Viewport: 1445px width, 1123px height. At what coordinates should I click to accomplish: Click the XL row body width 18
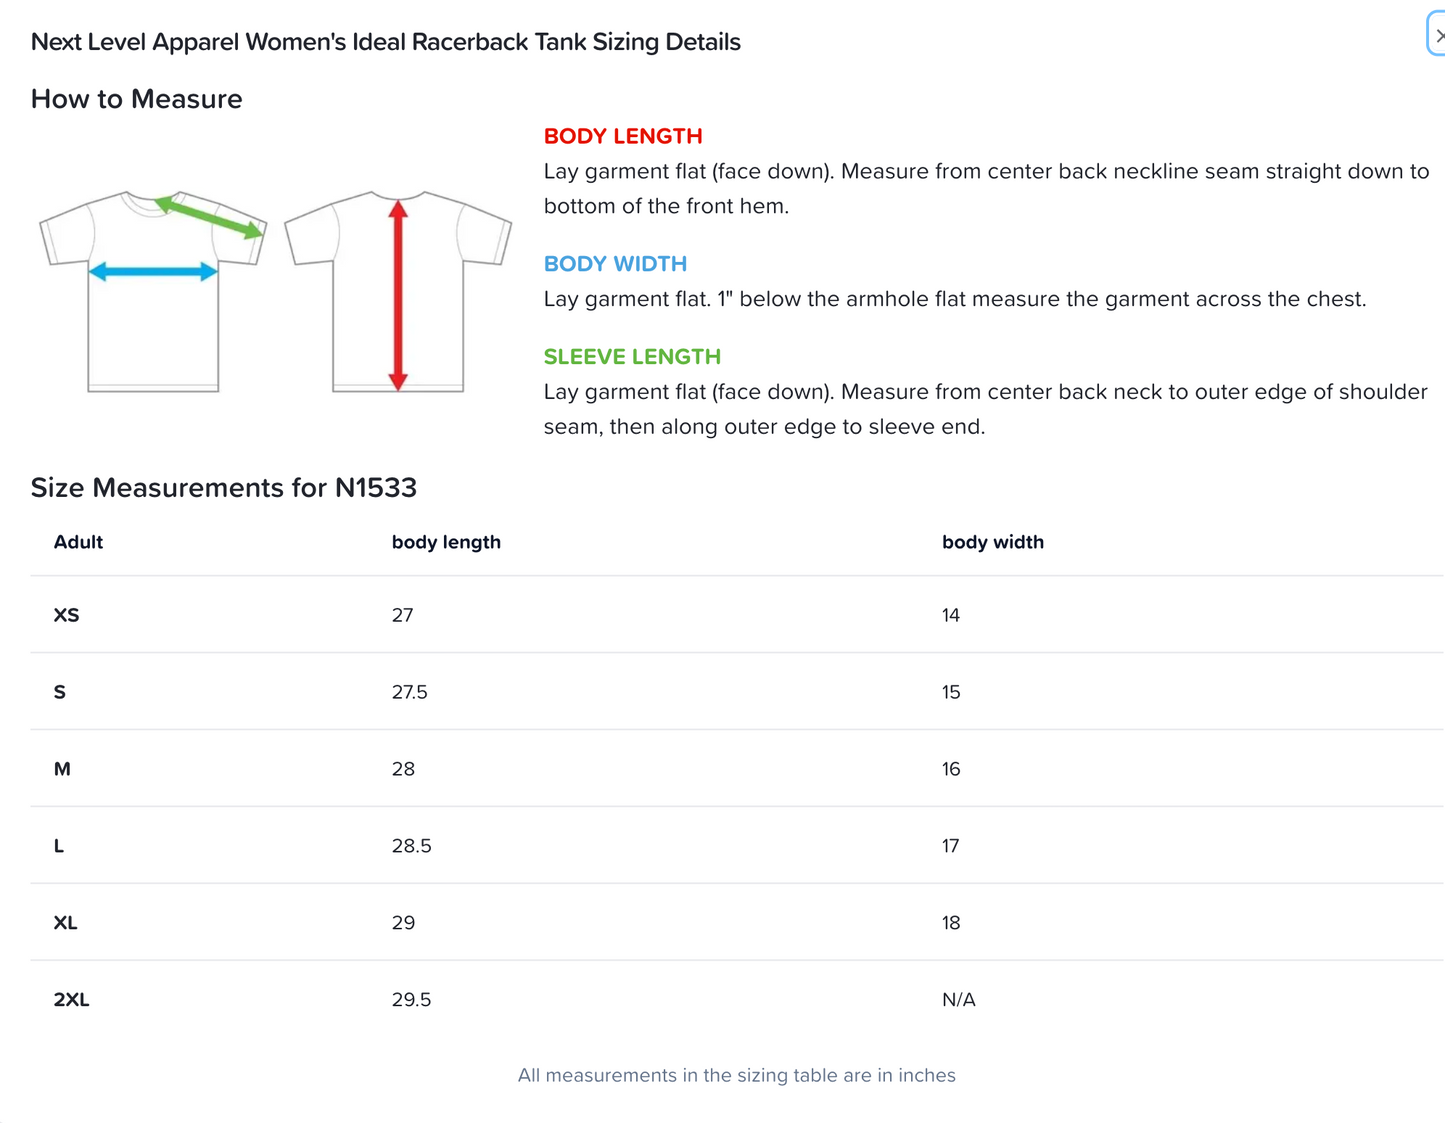point(950,922)
